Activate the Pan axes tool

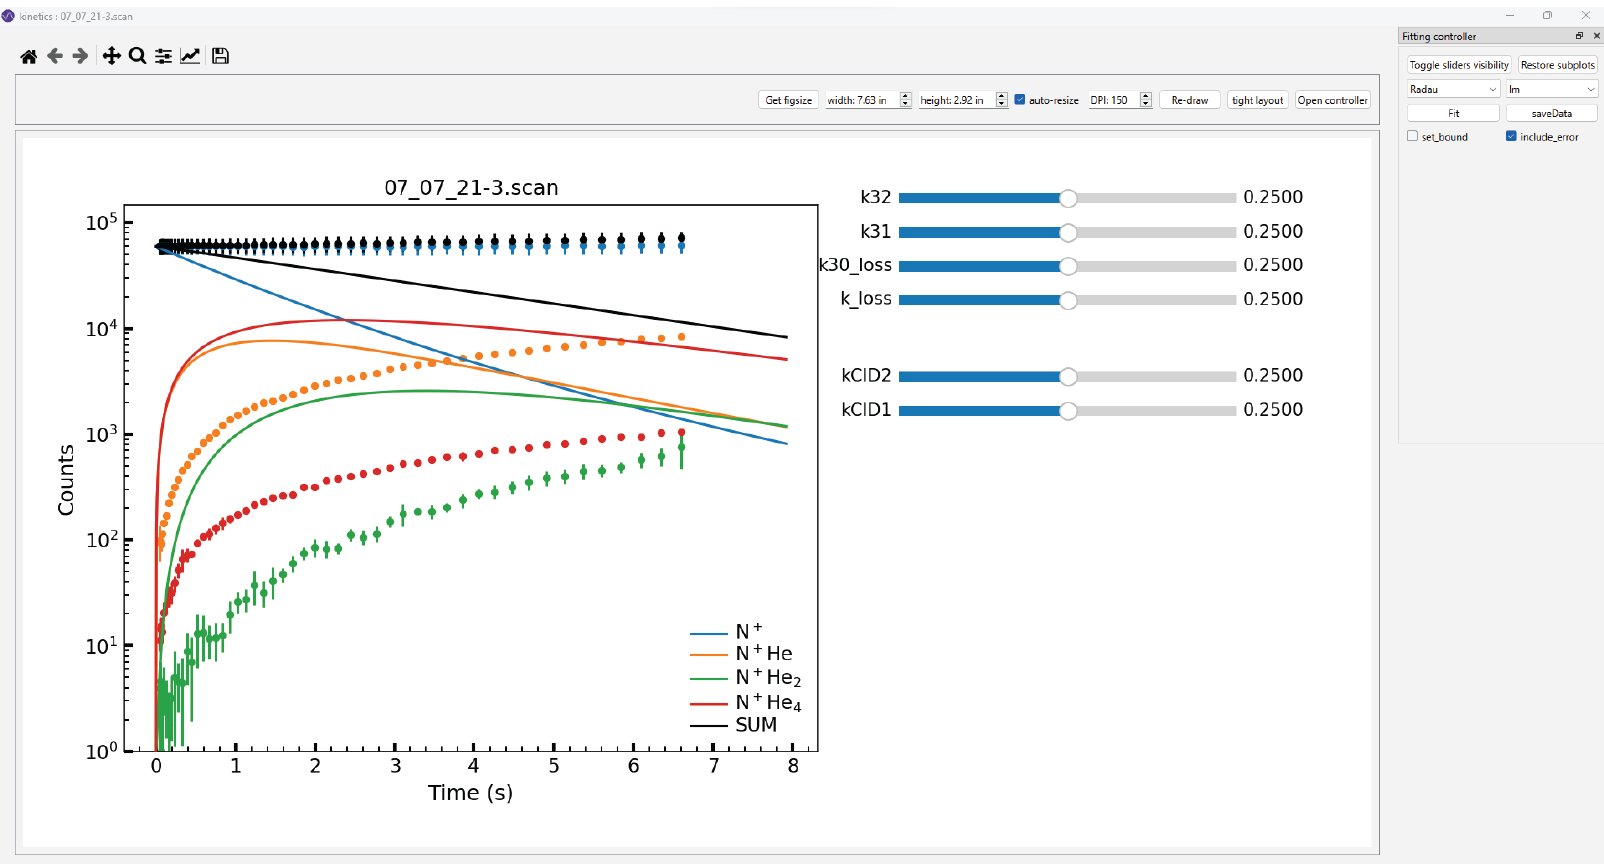[x=112, y=56]
